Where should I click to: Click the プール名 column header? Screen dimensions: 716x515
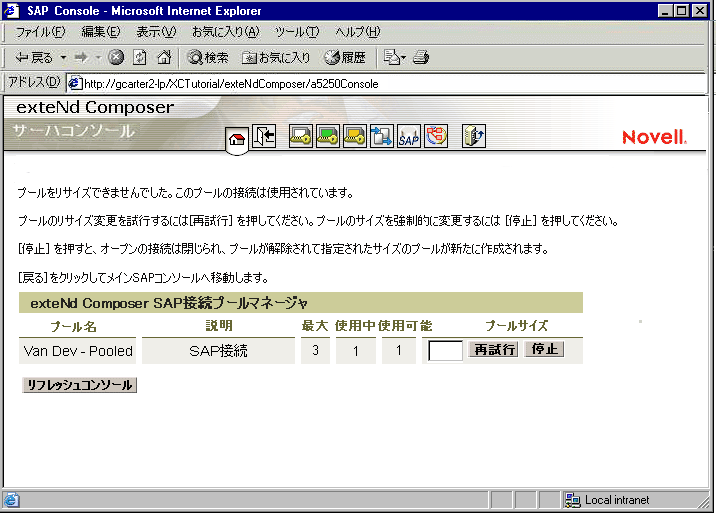pos(73,326)
